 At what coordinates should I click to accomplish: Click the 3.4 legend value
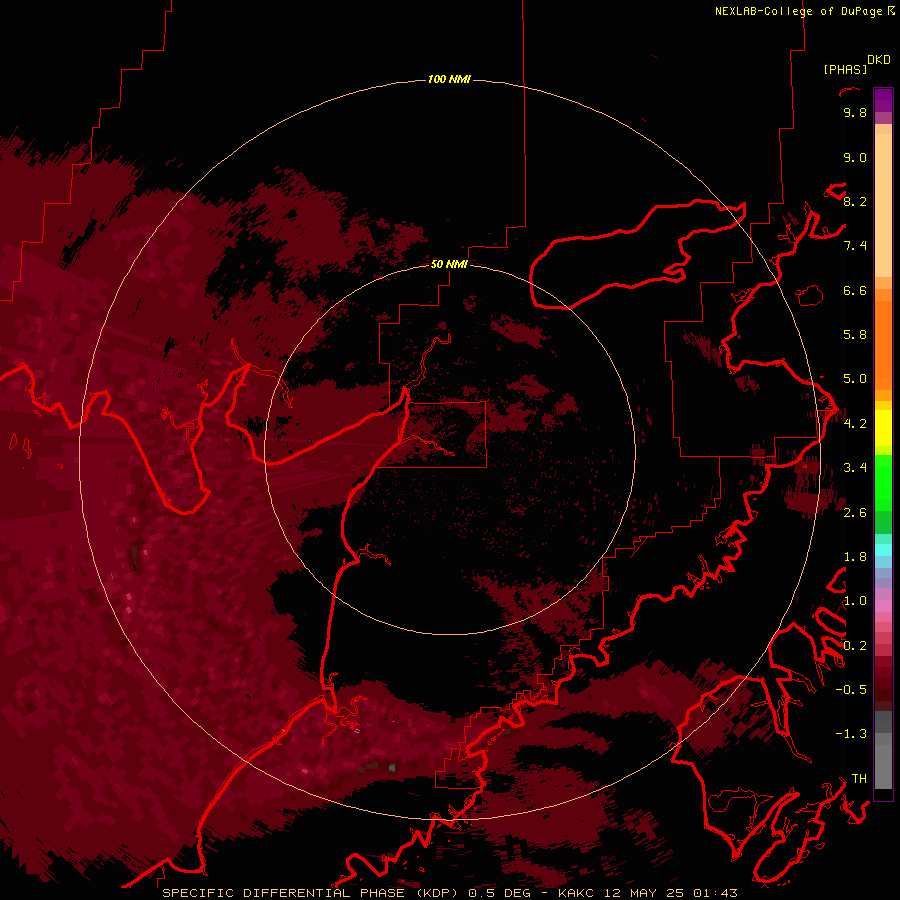(855, 468)
